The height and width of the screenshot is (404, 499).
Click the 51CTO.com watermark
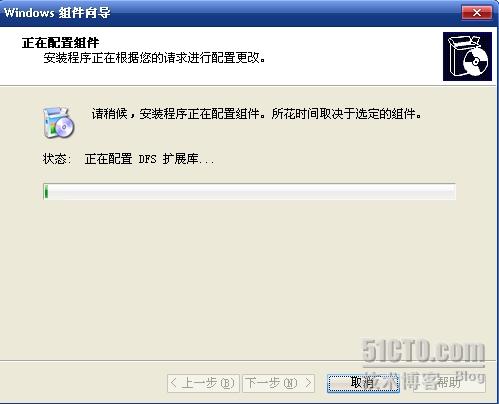pyautogui.click(x=423, y=351)
